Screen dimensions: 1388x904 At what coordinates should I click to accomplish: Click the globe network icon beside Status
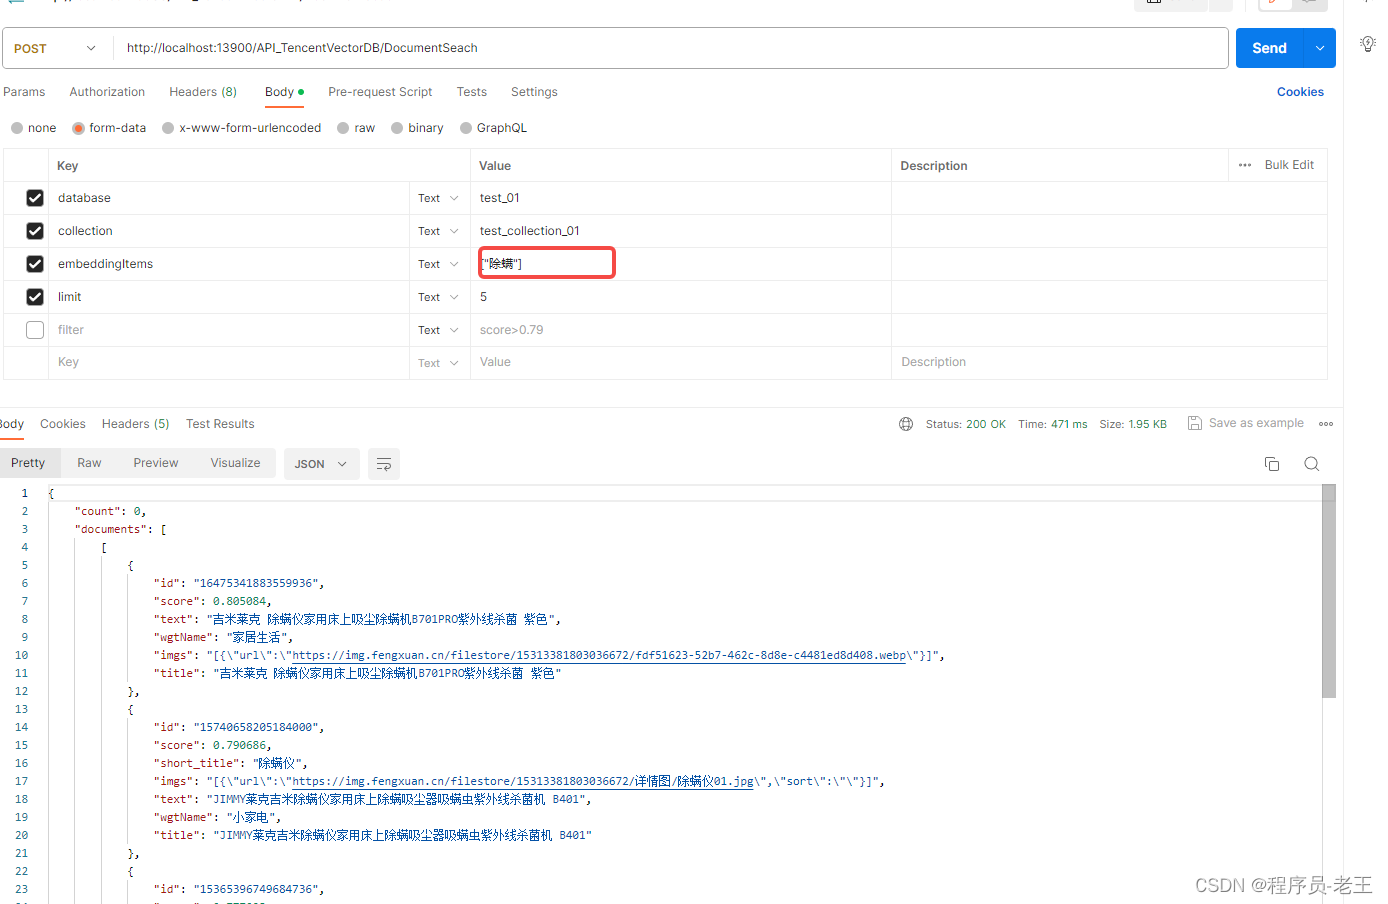(x=906, y=424)
